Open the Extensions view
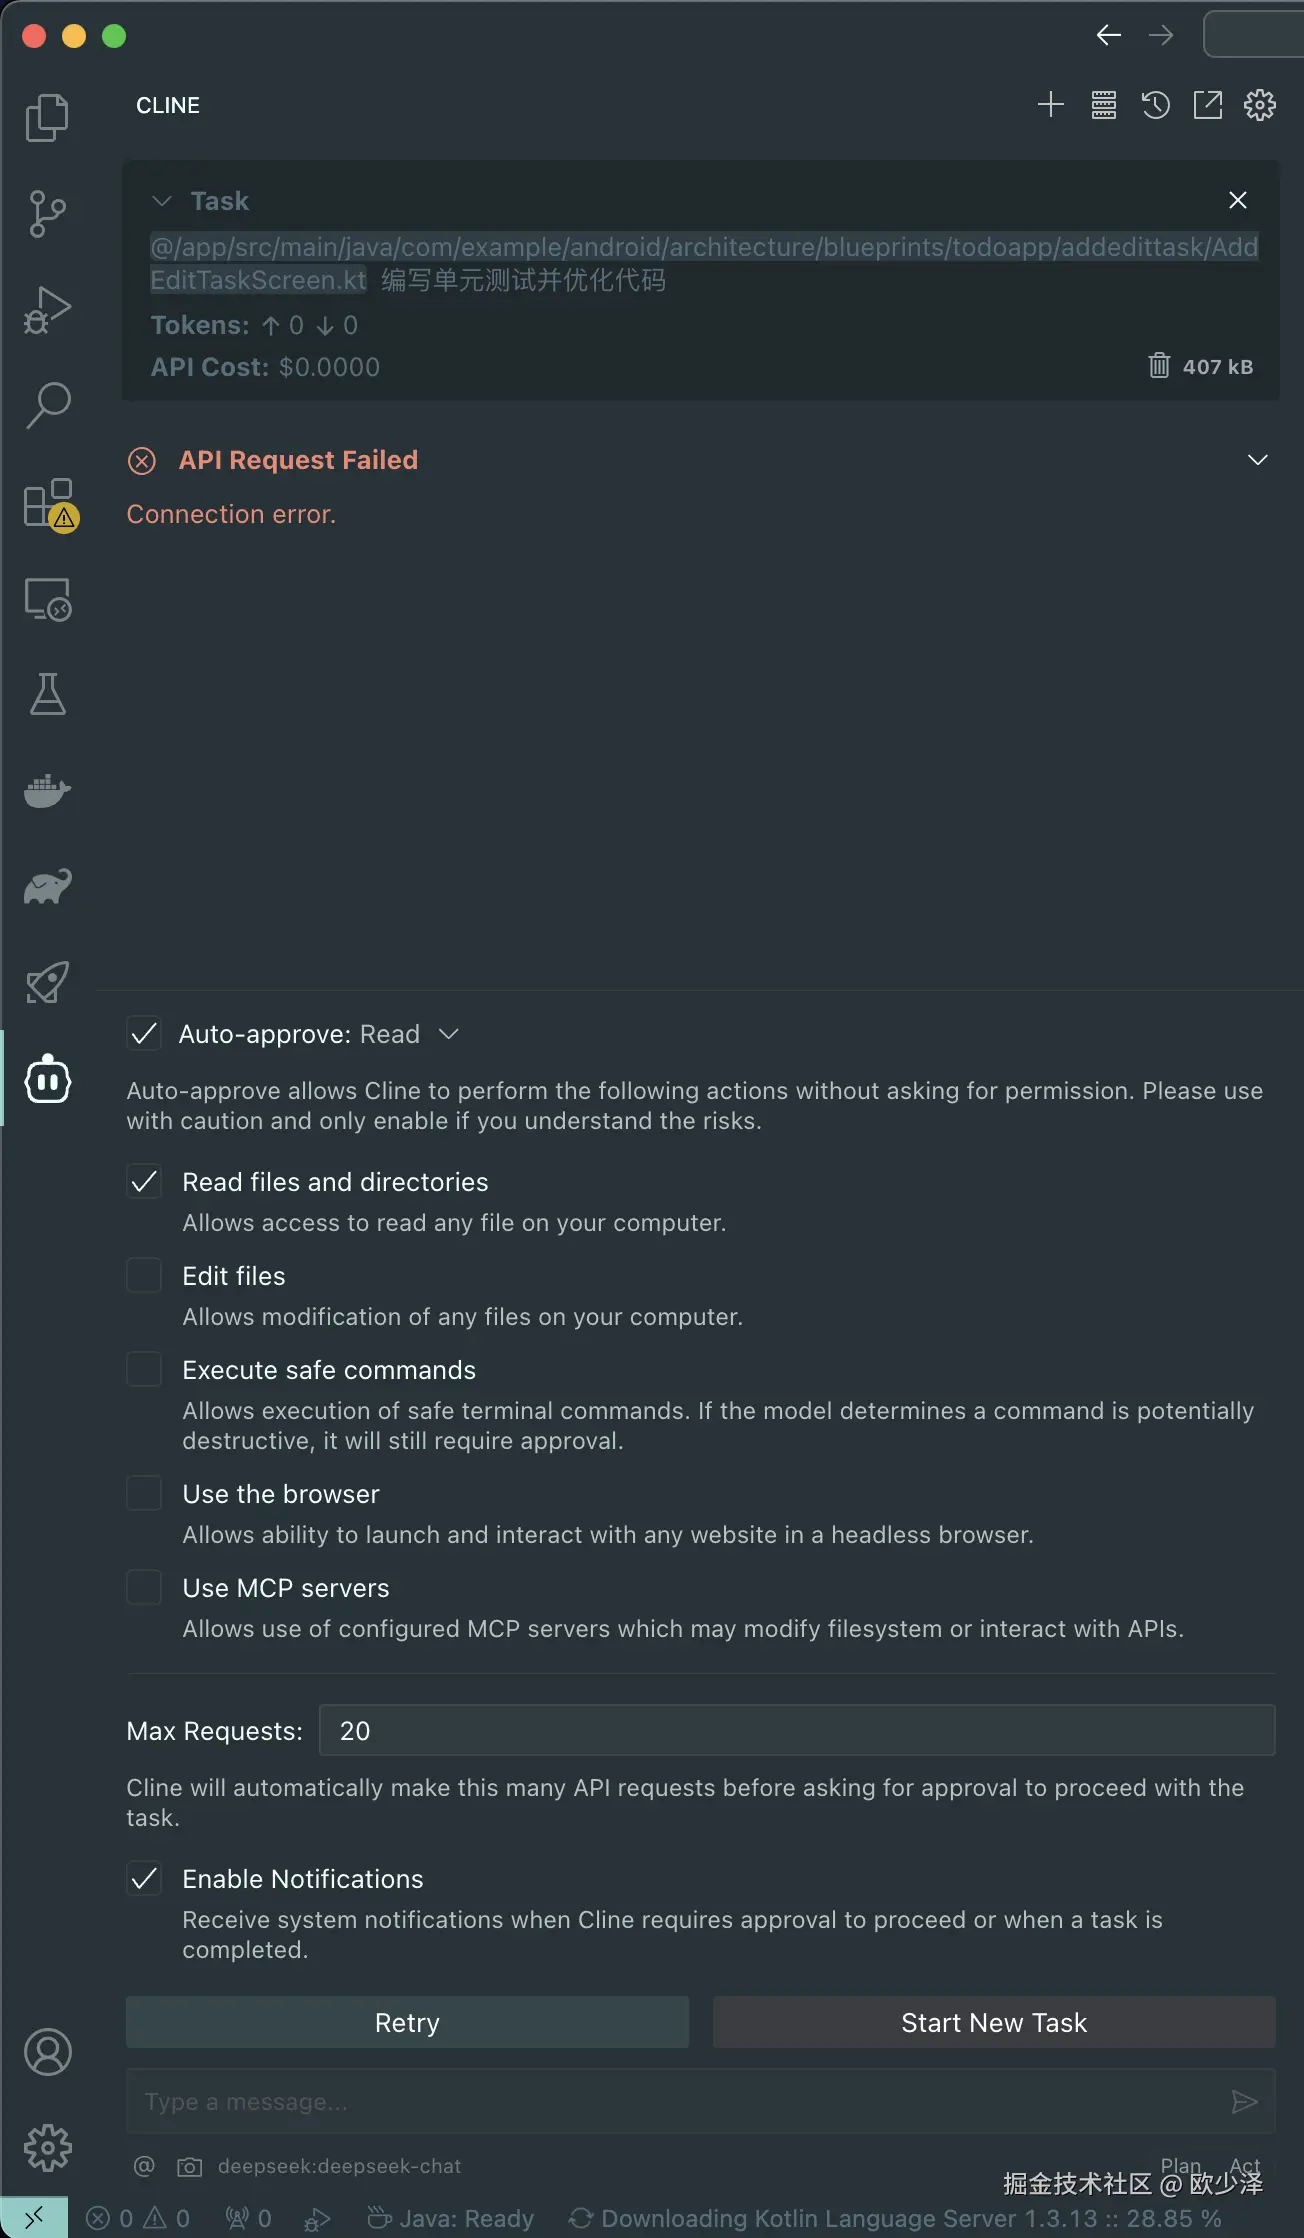1304x2238 pixels. coord(47,502)
